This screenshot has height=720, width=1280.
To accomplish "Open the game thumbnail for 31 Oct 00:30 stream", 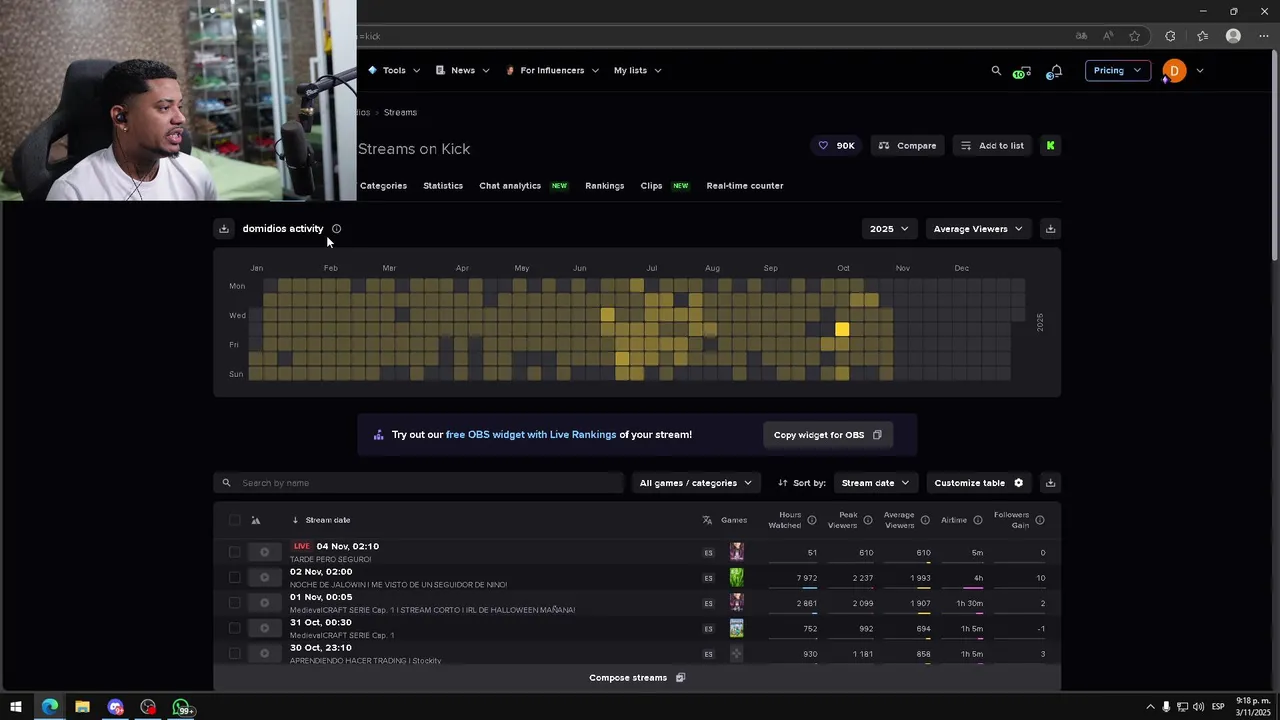I will [x=737, y=628].
